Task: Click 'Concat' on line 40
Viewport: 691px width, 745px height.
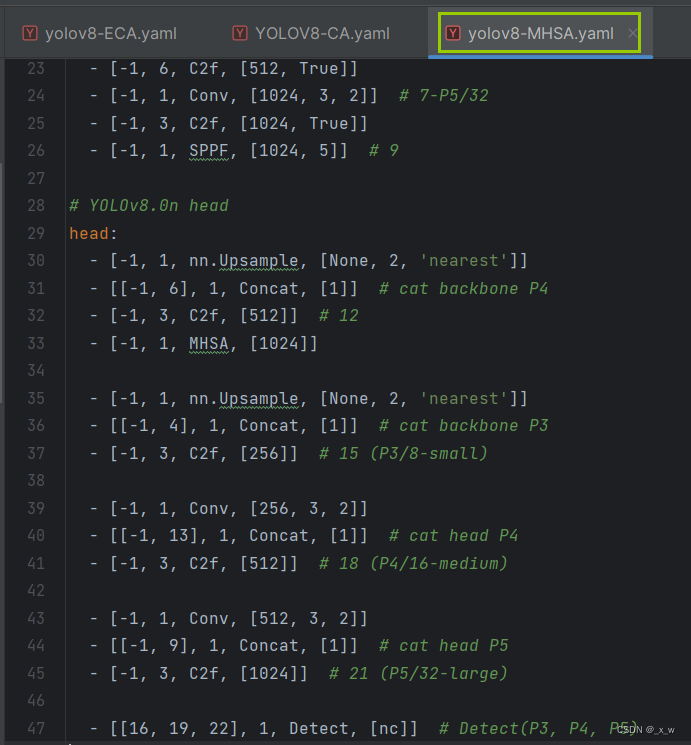Action: click(x=278, y=536)
